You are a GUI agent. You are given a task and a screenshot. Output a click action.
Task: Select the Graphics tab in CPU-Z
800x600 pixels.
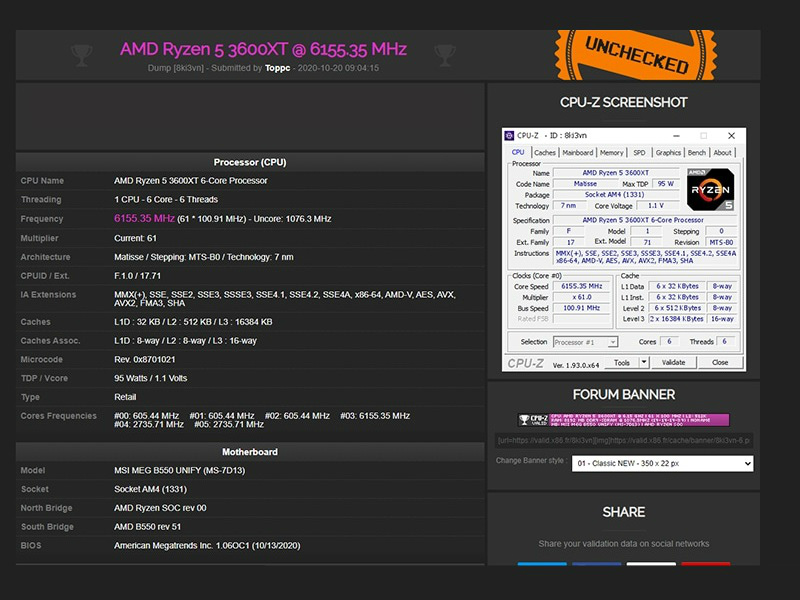668,153
